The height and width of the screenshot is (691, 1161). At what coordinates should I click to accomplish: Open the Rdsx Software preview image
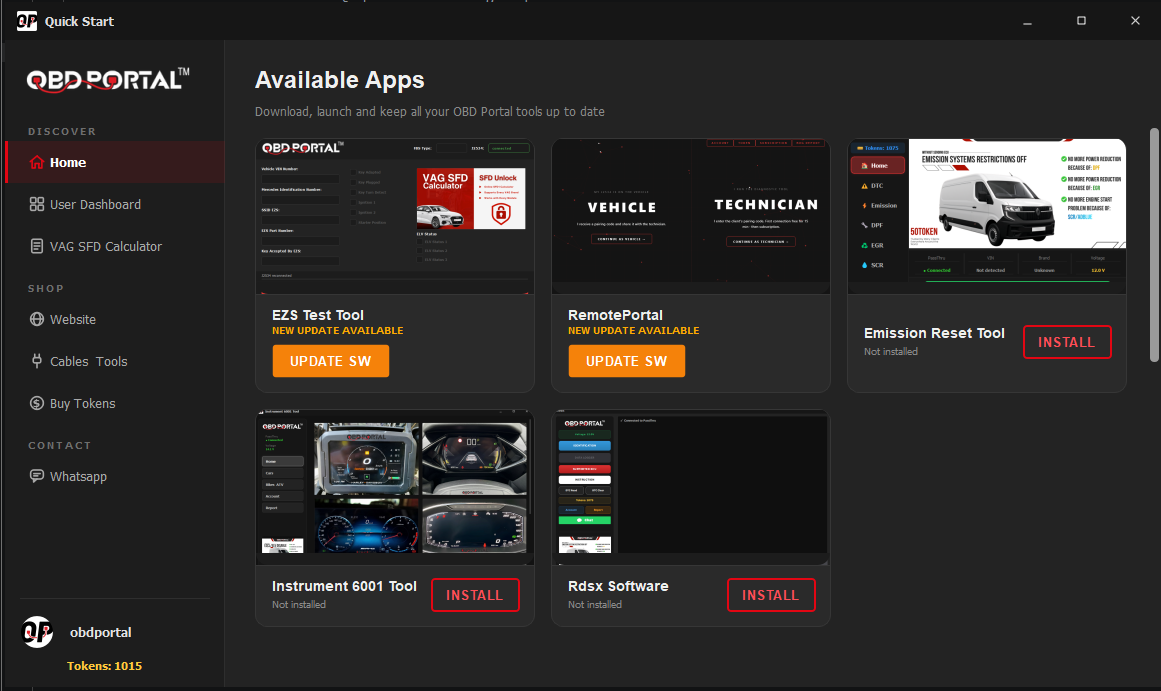click(x=691, y=487)
